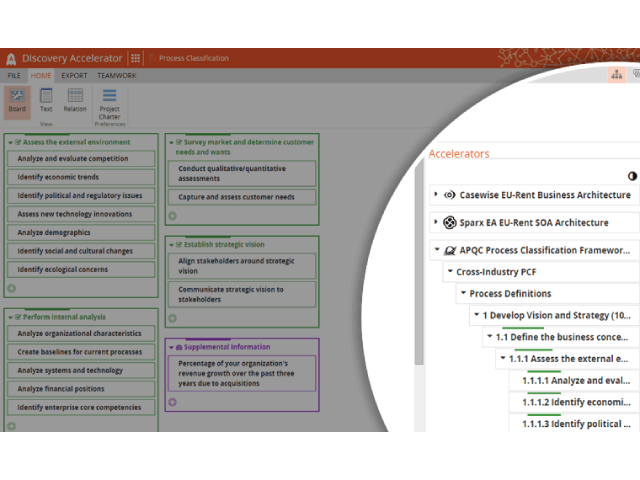This screenshot has height=480, width=640.
Task: Collapse 1.1 Define the business concept node
Action: [x=489, y=336]
